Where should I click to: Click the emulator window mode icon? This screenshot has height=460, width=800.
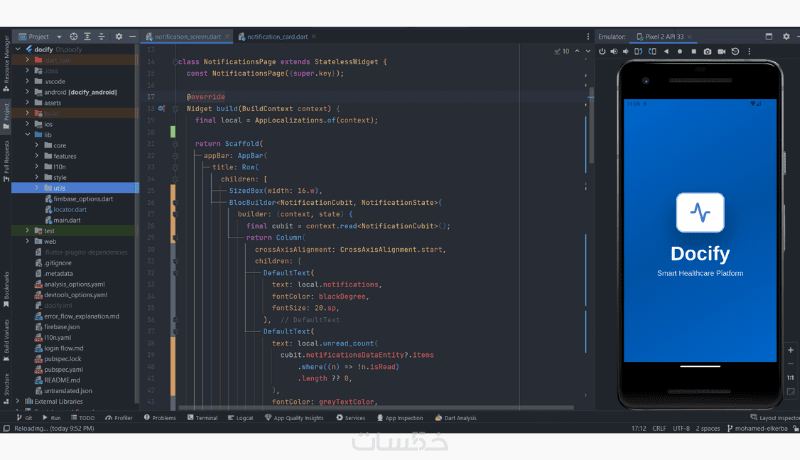coord(769,37)
